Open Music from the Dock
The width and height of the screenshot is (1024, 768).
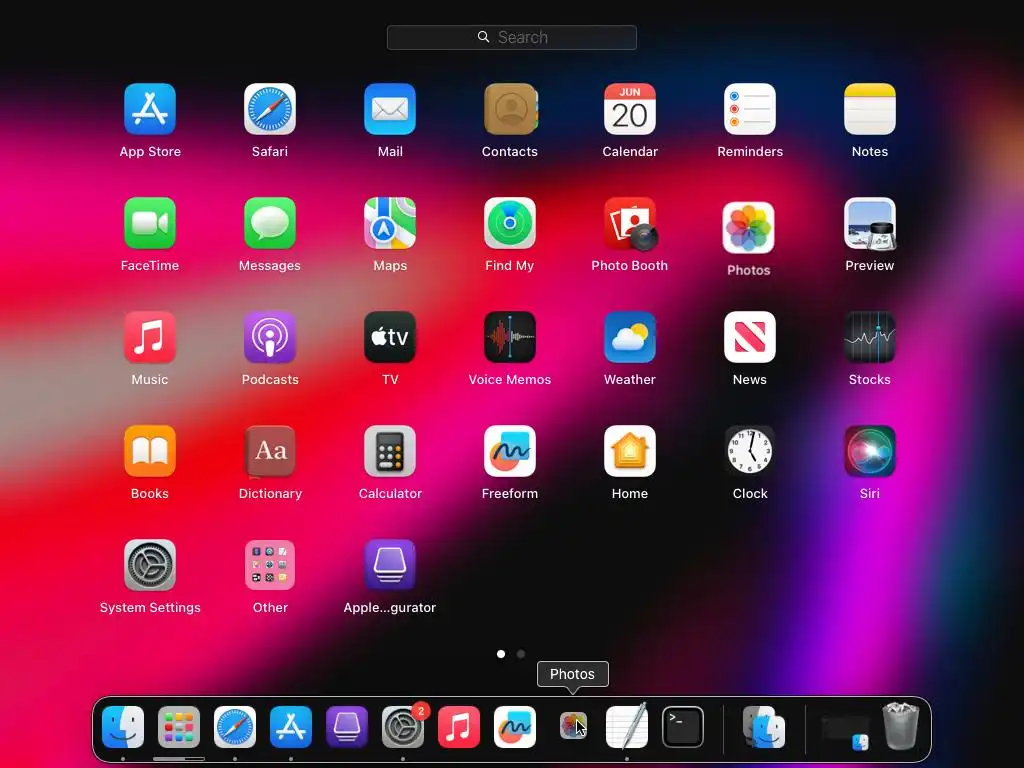click(x=458, y=727)
